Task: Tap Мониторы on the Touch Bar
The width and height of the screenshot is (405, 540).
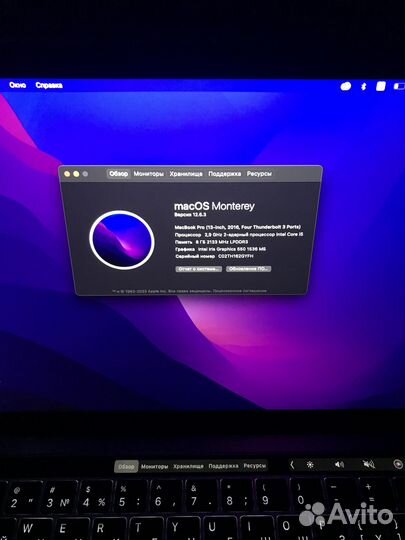Action: pos(155,467)
